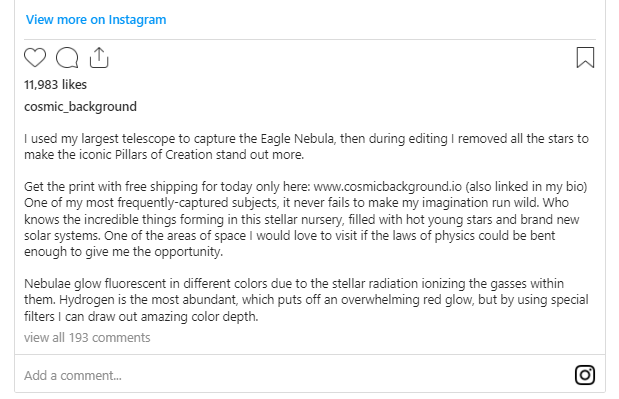Image resolution: width=619 pixels, height=399 pixels.
Task: Open the 11,983 likes list
Action: (55, 84)
